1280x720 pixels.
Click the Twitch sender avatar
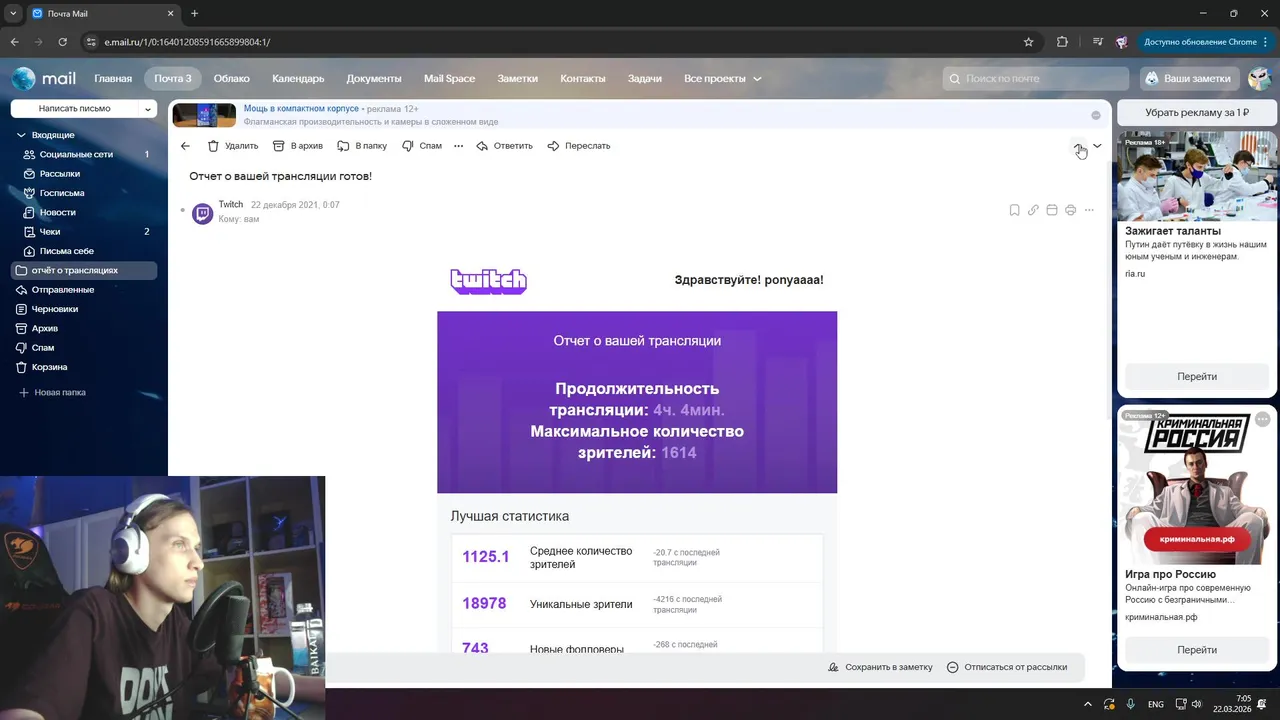pos(202,213)
